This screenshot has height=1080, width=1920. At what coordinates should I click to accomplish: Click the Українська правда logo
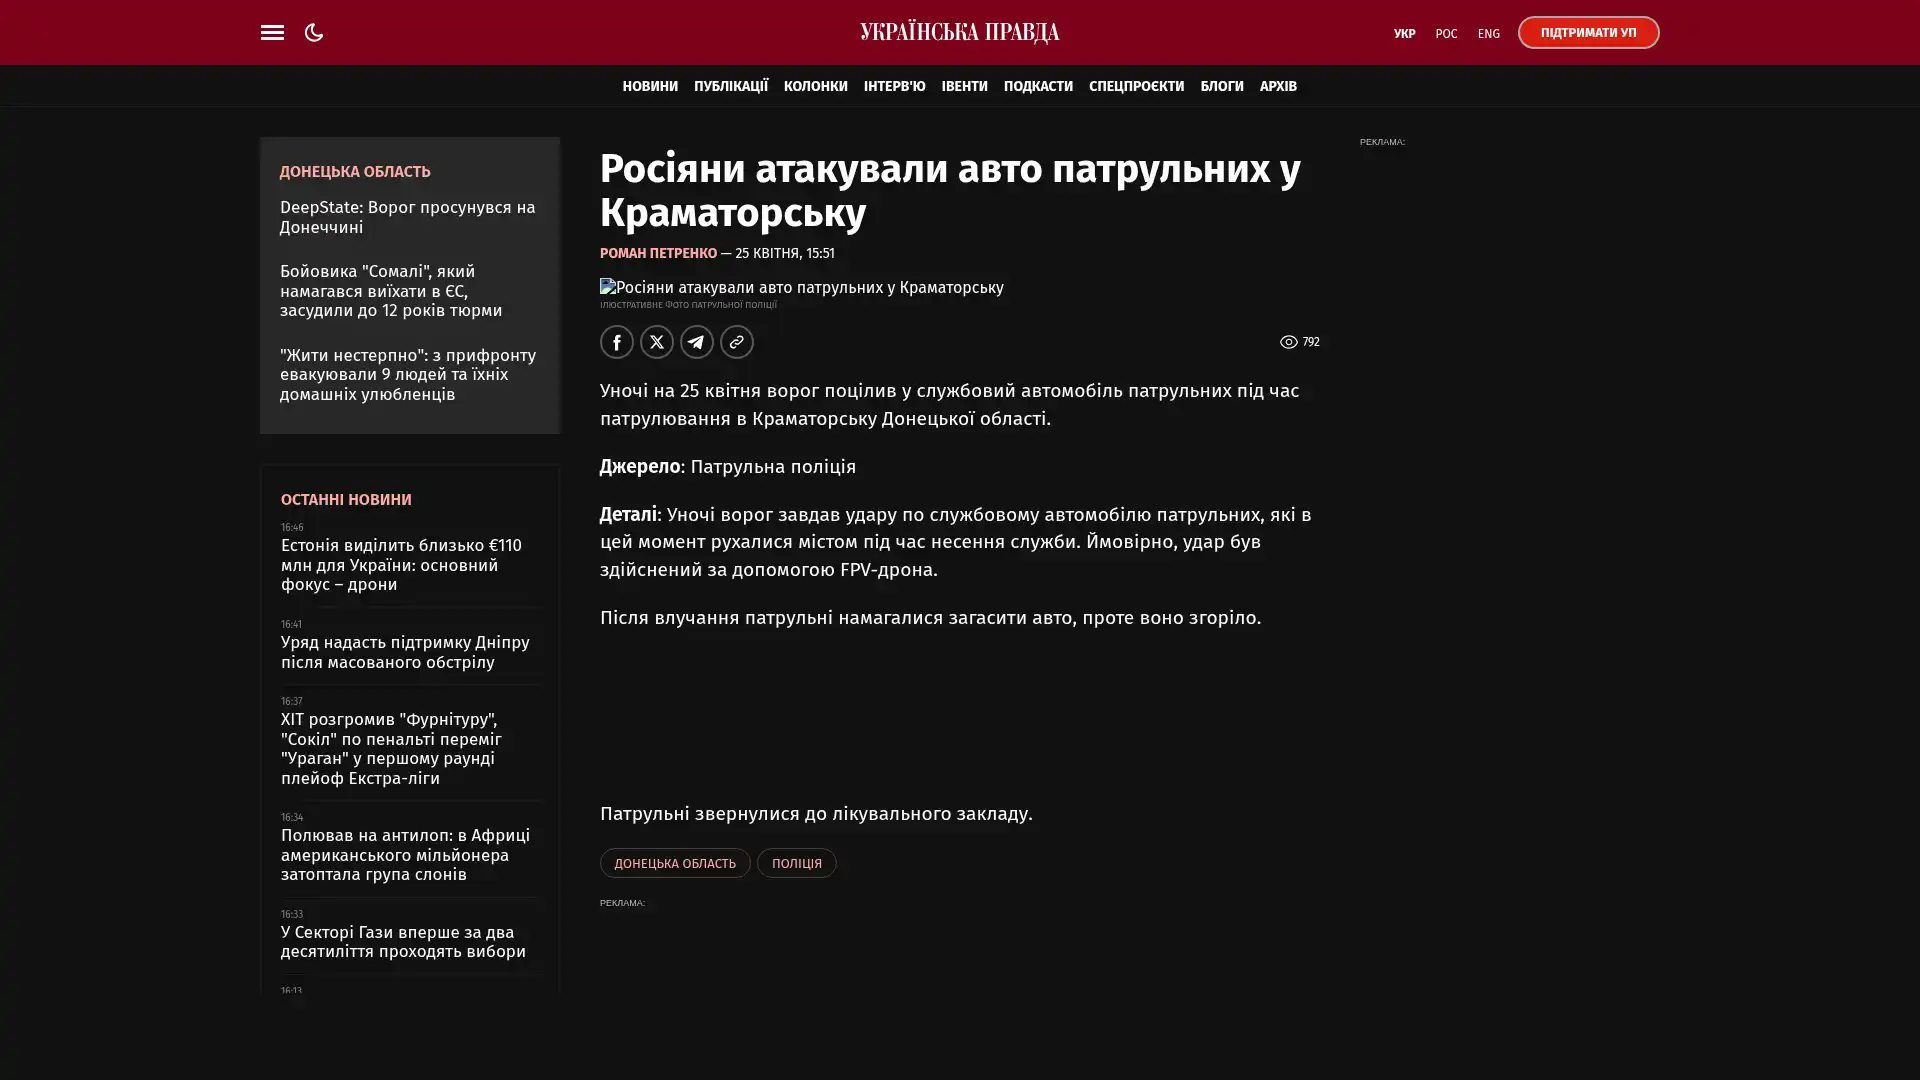[959, 32]
